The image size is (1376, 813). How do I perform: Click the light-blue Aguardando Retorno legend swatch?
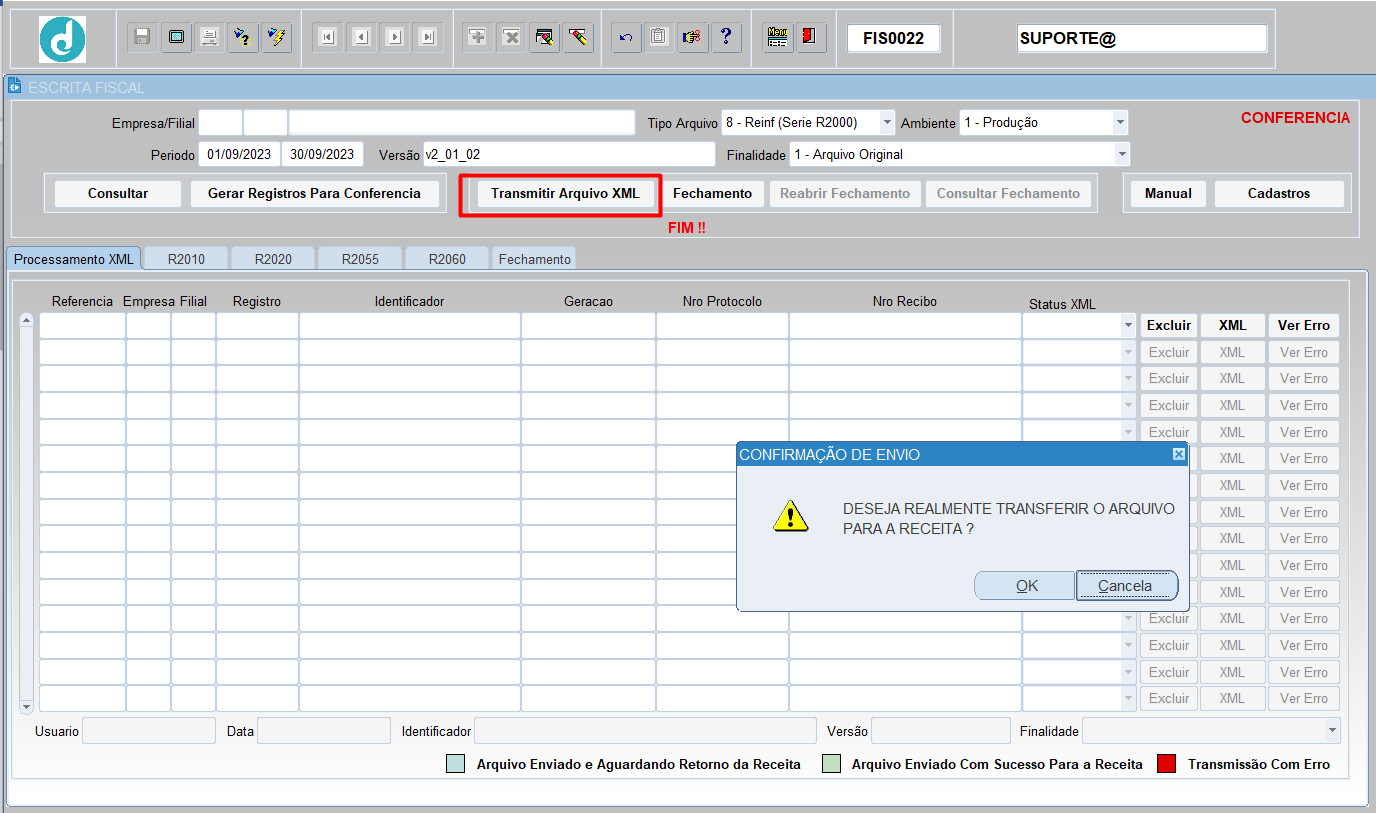[455, 764]
